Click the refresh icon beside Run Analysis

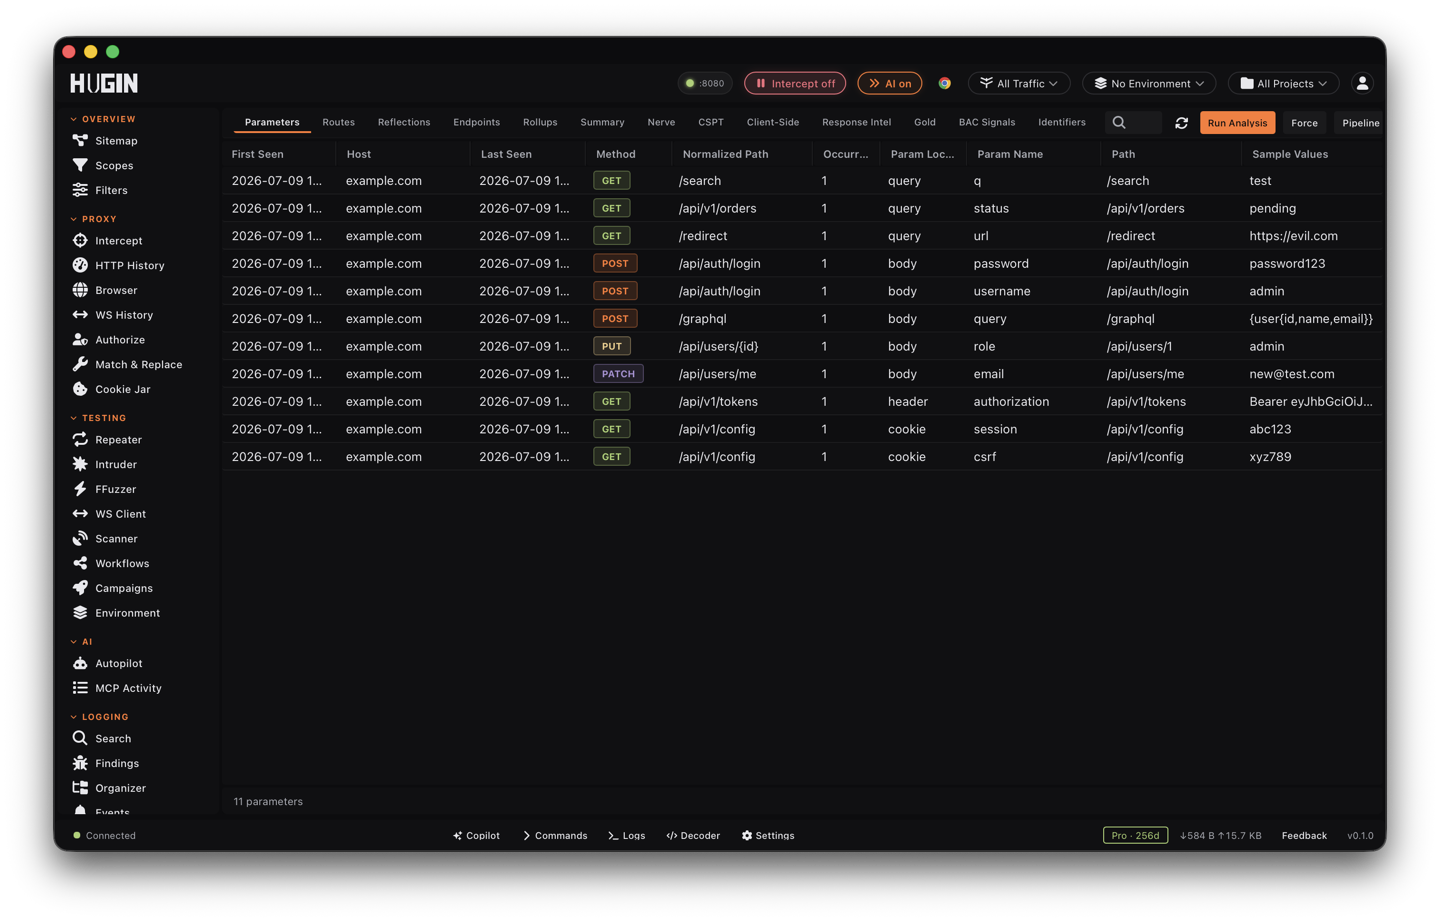click(x=1181, y=123)
